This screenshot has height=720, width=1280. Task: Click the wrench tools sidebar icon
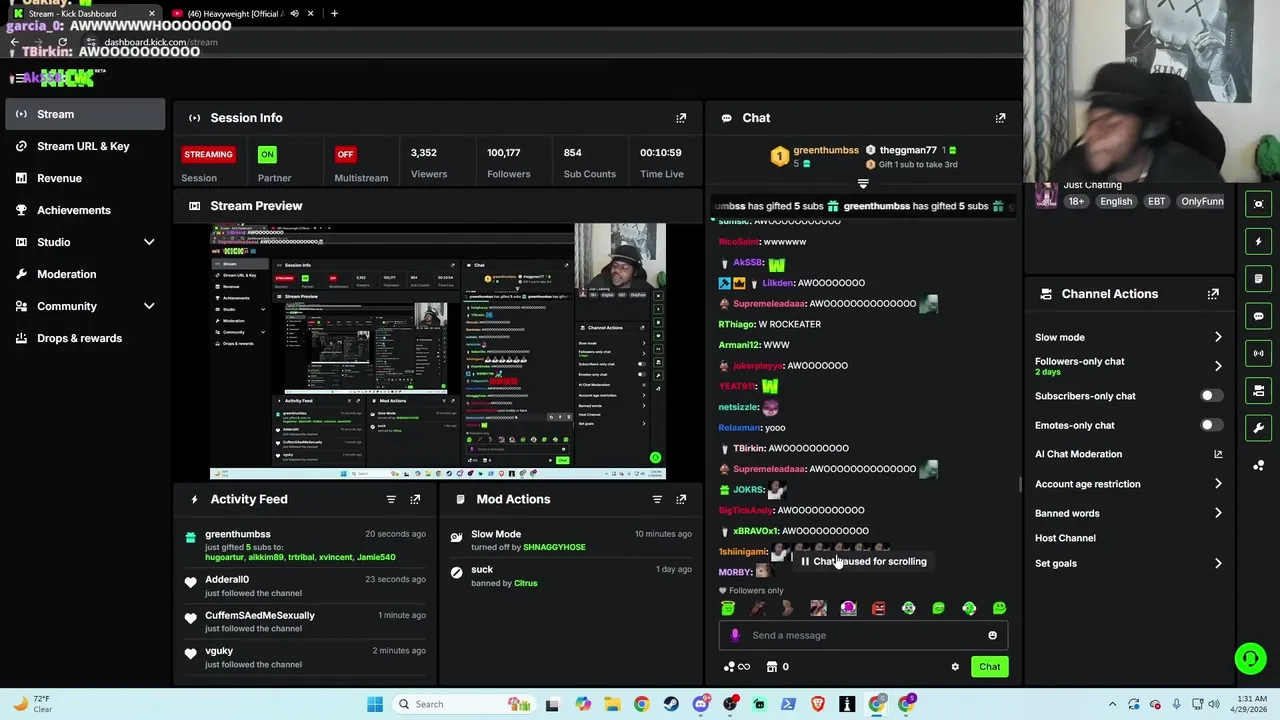pyautogui.click(x=1258, y=428)
